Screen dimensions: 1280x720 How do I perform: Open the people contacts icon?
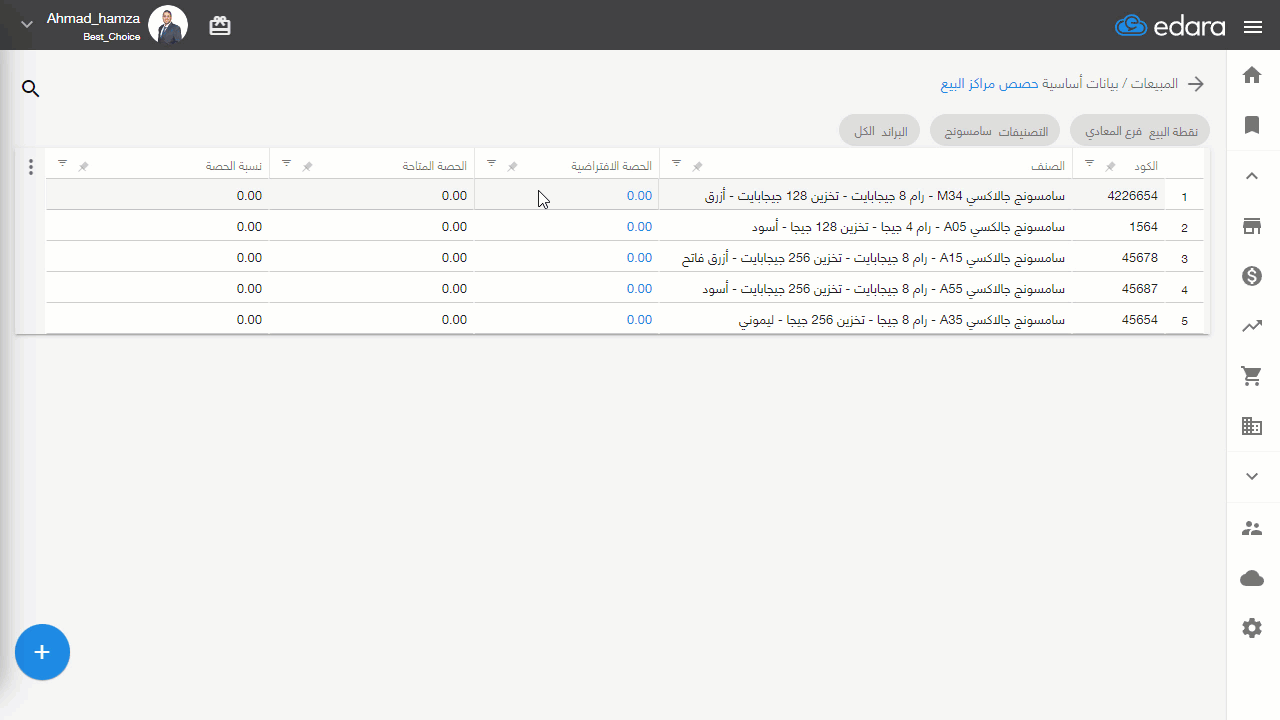[x=1252, y=528]
